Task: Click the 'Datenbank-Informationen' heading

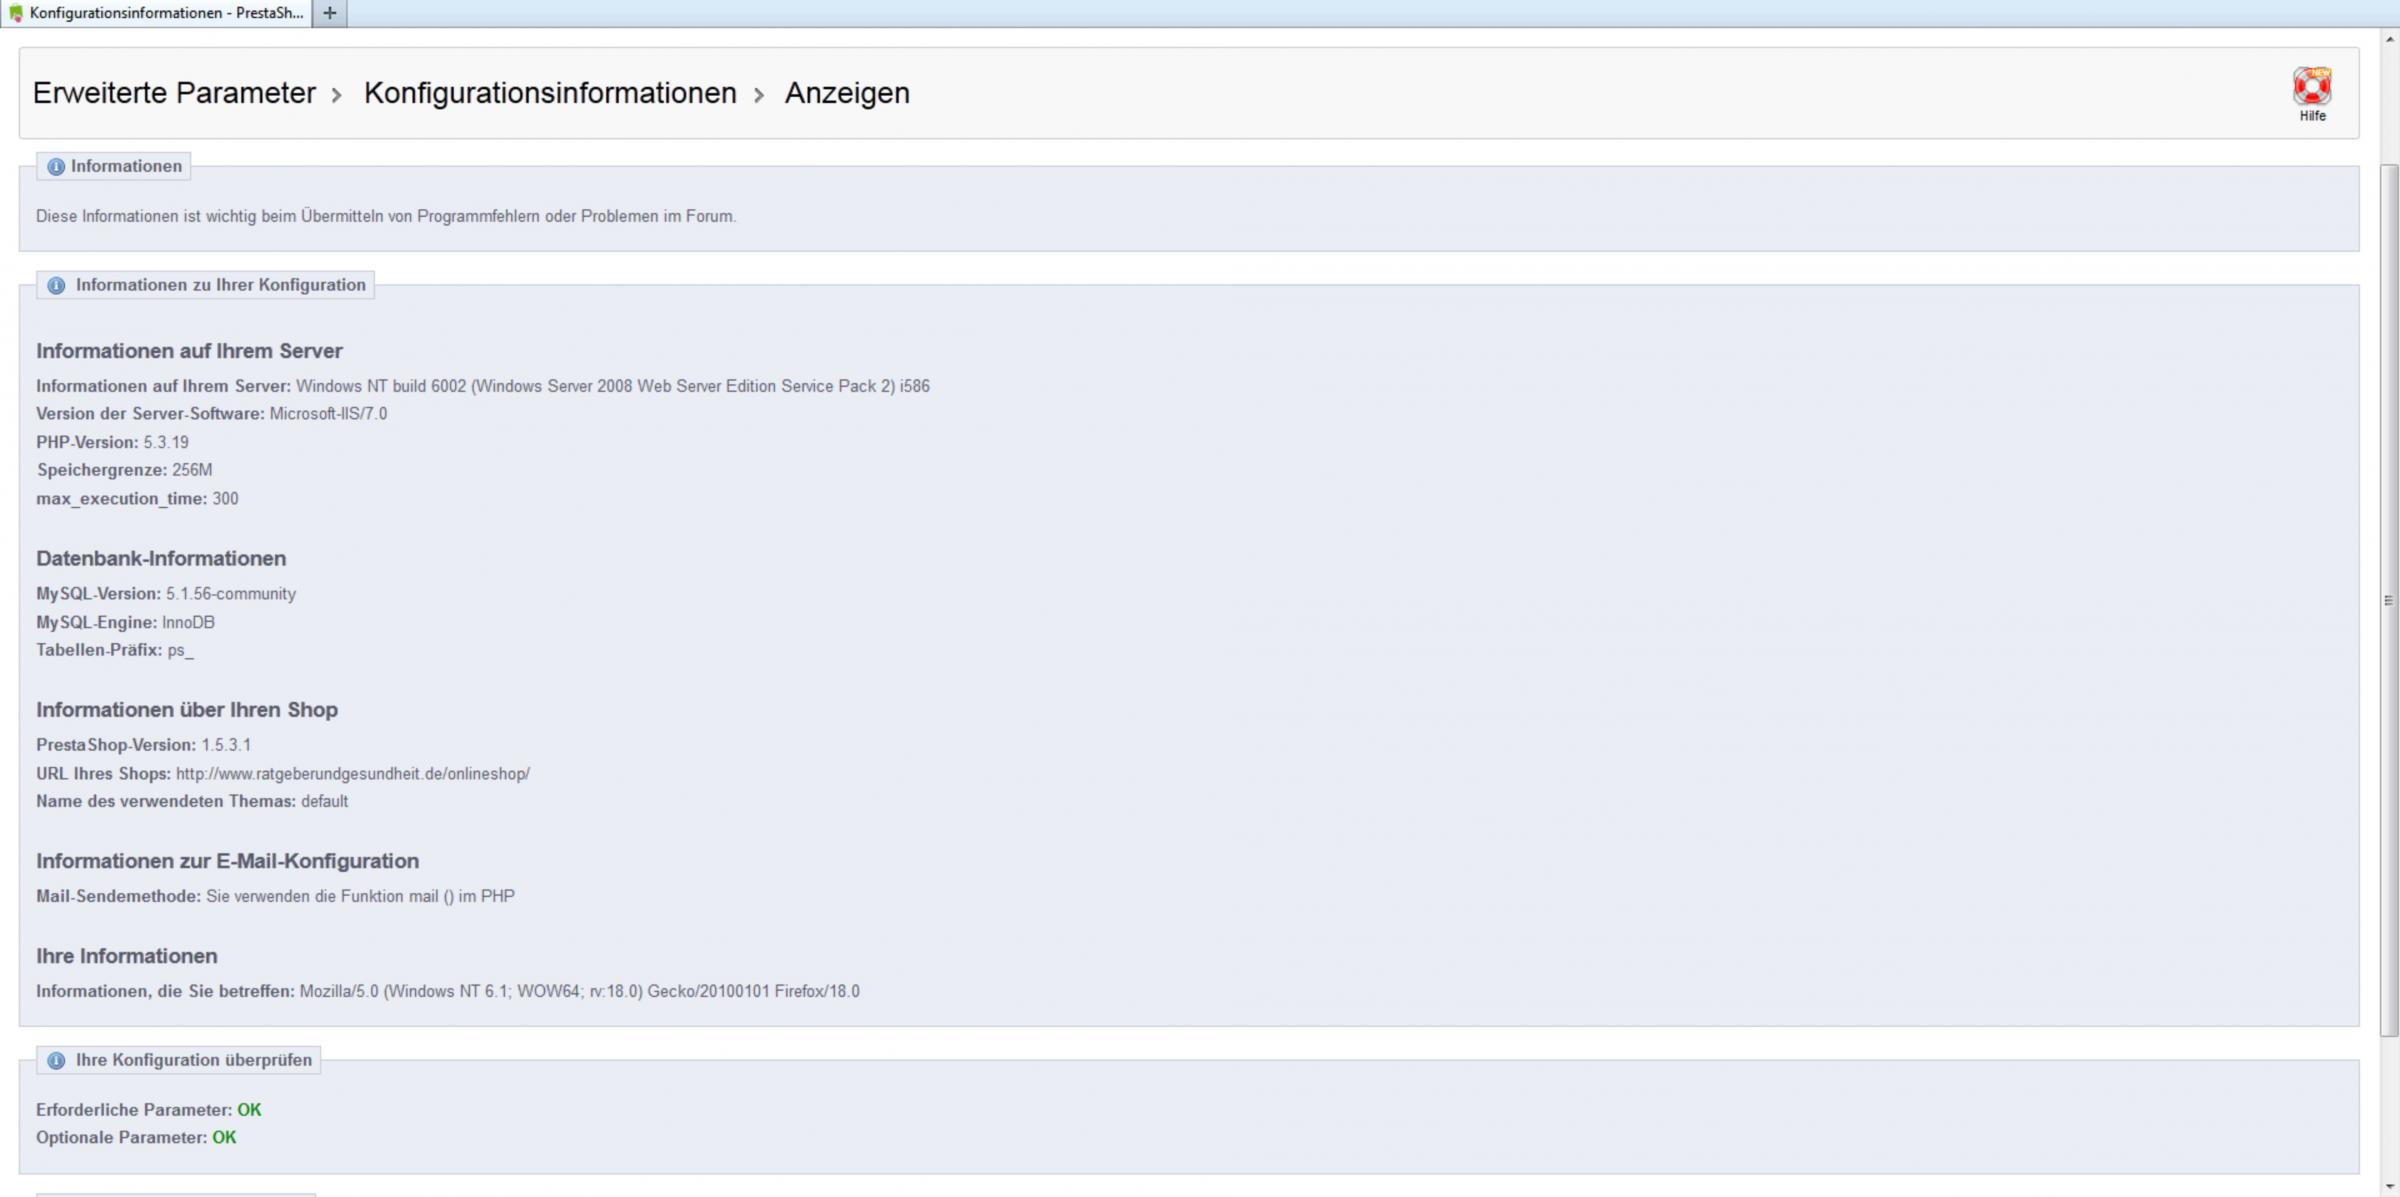Action: (x=161, y=559)
